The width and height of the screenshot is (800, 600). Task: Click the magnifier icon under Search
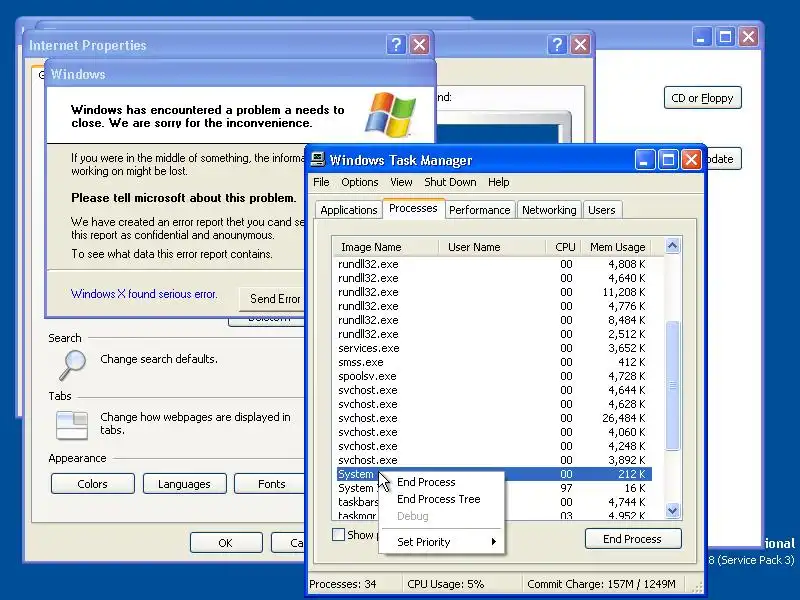(x=72, y=365)
